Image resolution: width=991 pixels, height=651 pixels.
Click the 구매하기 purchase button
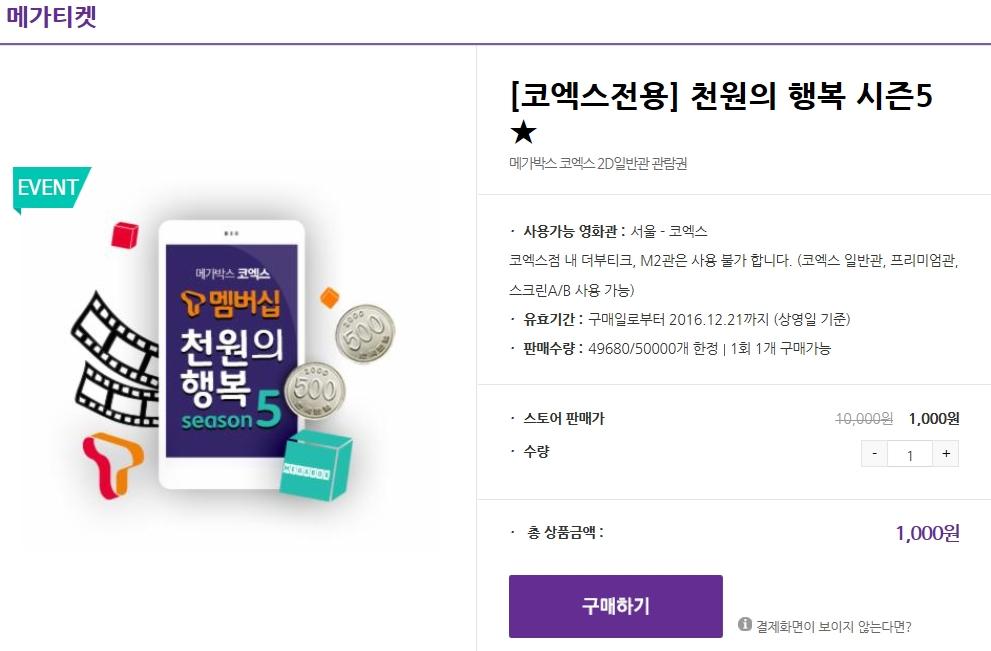[x=616, y=606]
